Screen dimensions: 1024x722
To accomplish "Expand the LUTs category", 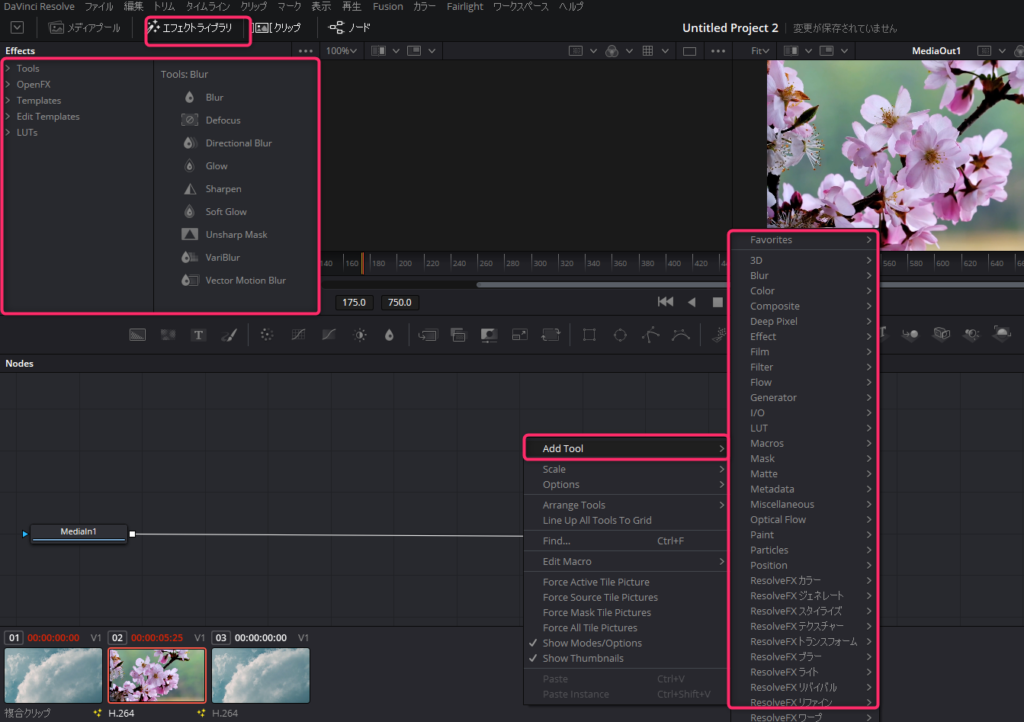I will tap(8, 132).
